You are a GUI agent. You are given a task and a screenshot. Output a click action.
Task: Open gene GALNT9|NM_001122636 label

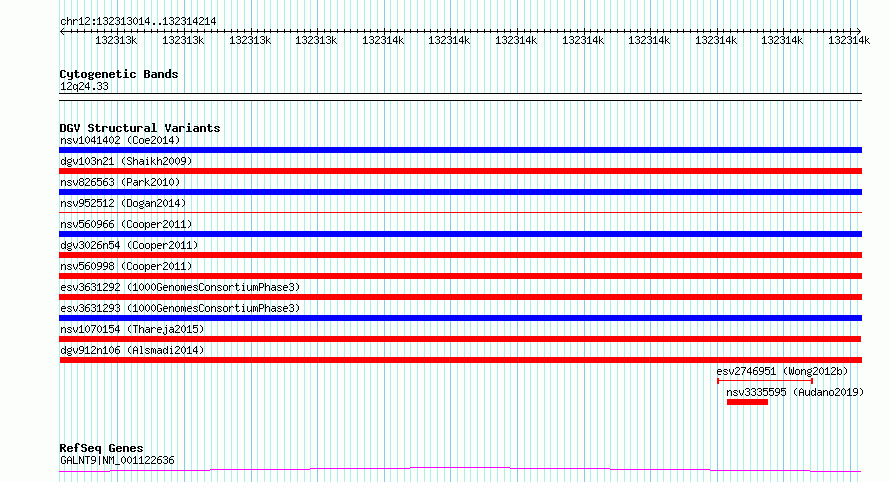pyautogui.click(x=117, y=460)
